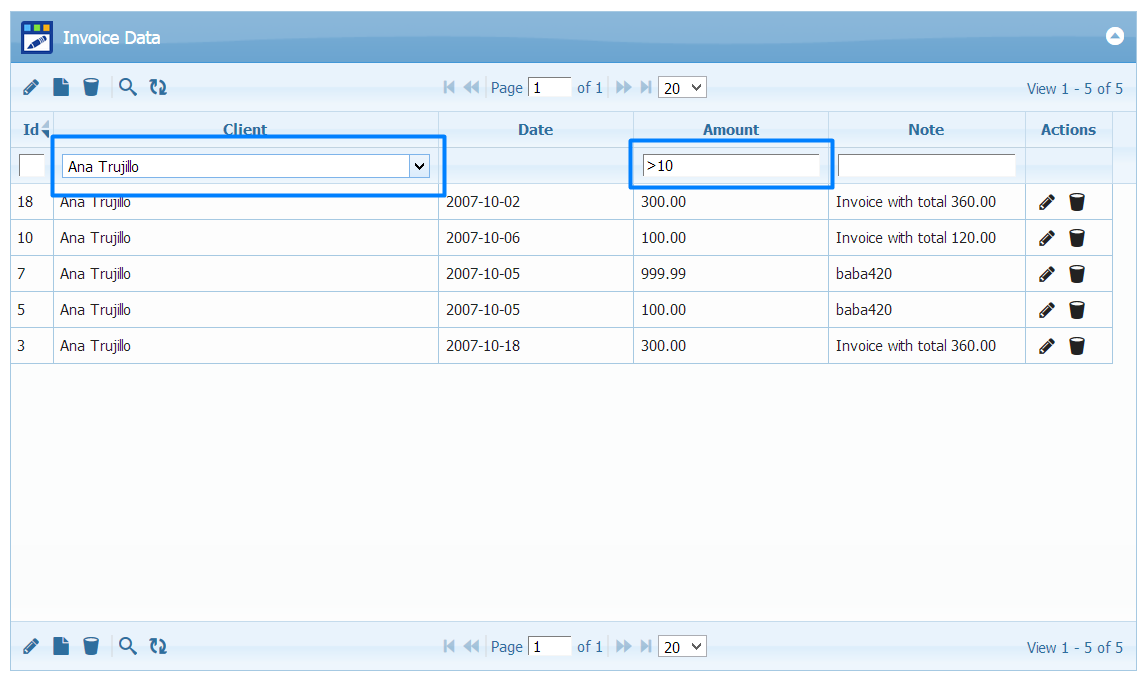This screenshot has height=676, width=1142.
Task: Click the Date column header
Action: pyautogui.click(x=535, y=129)
